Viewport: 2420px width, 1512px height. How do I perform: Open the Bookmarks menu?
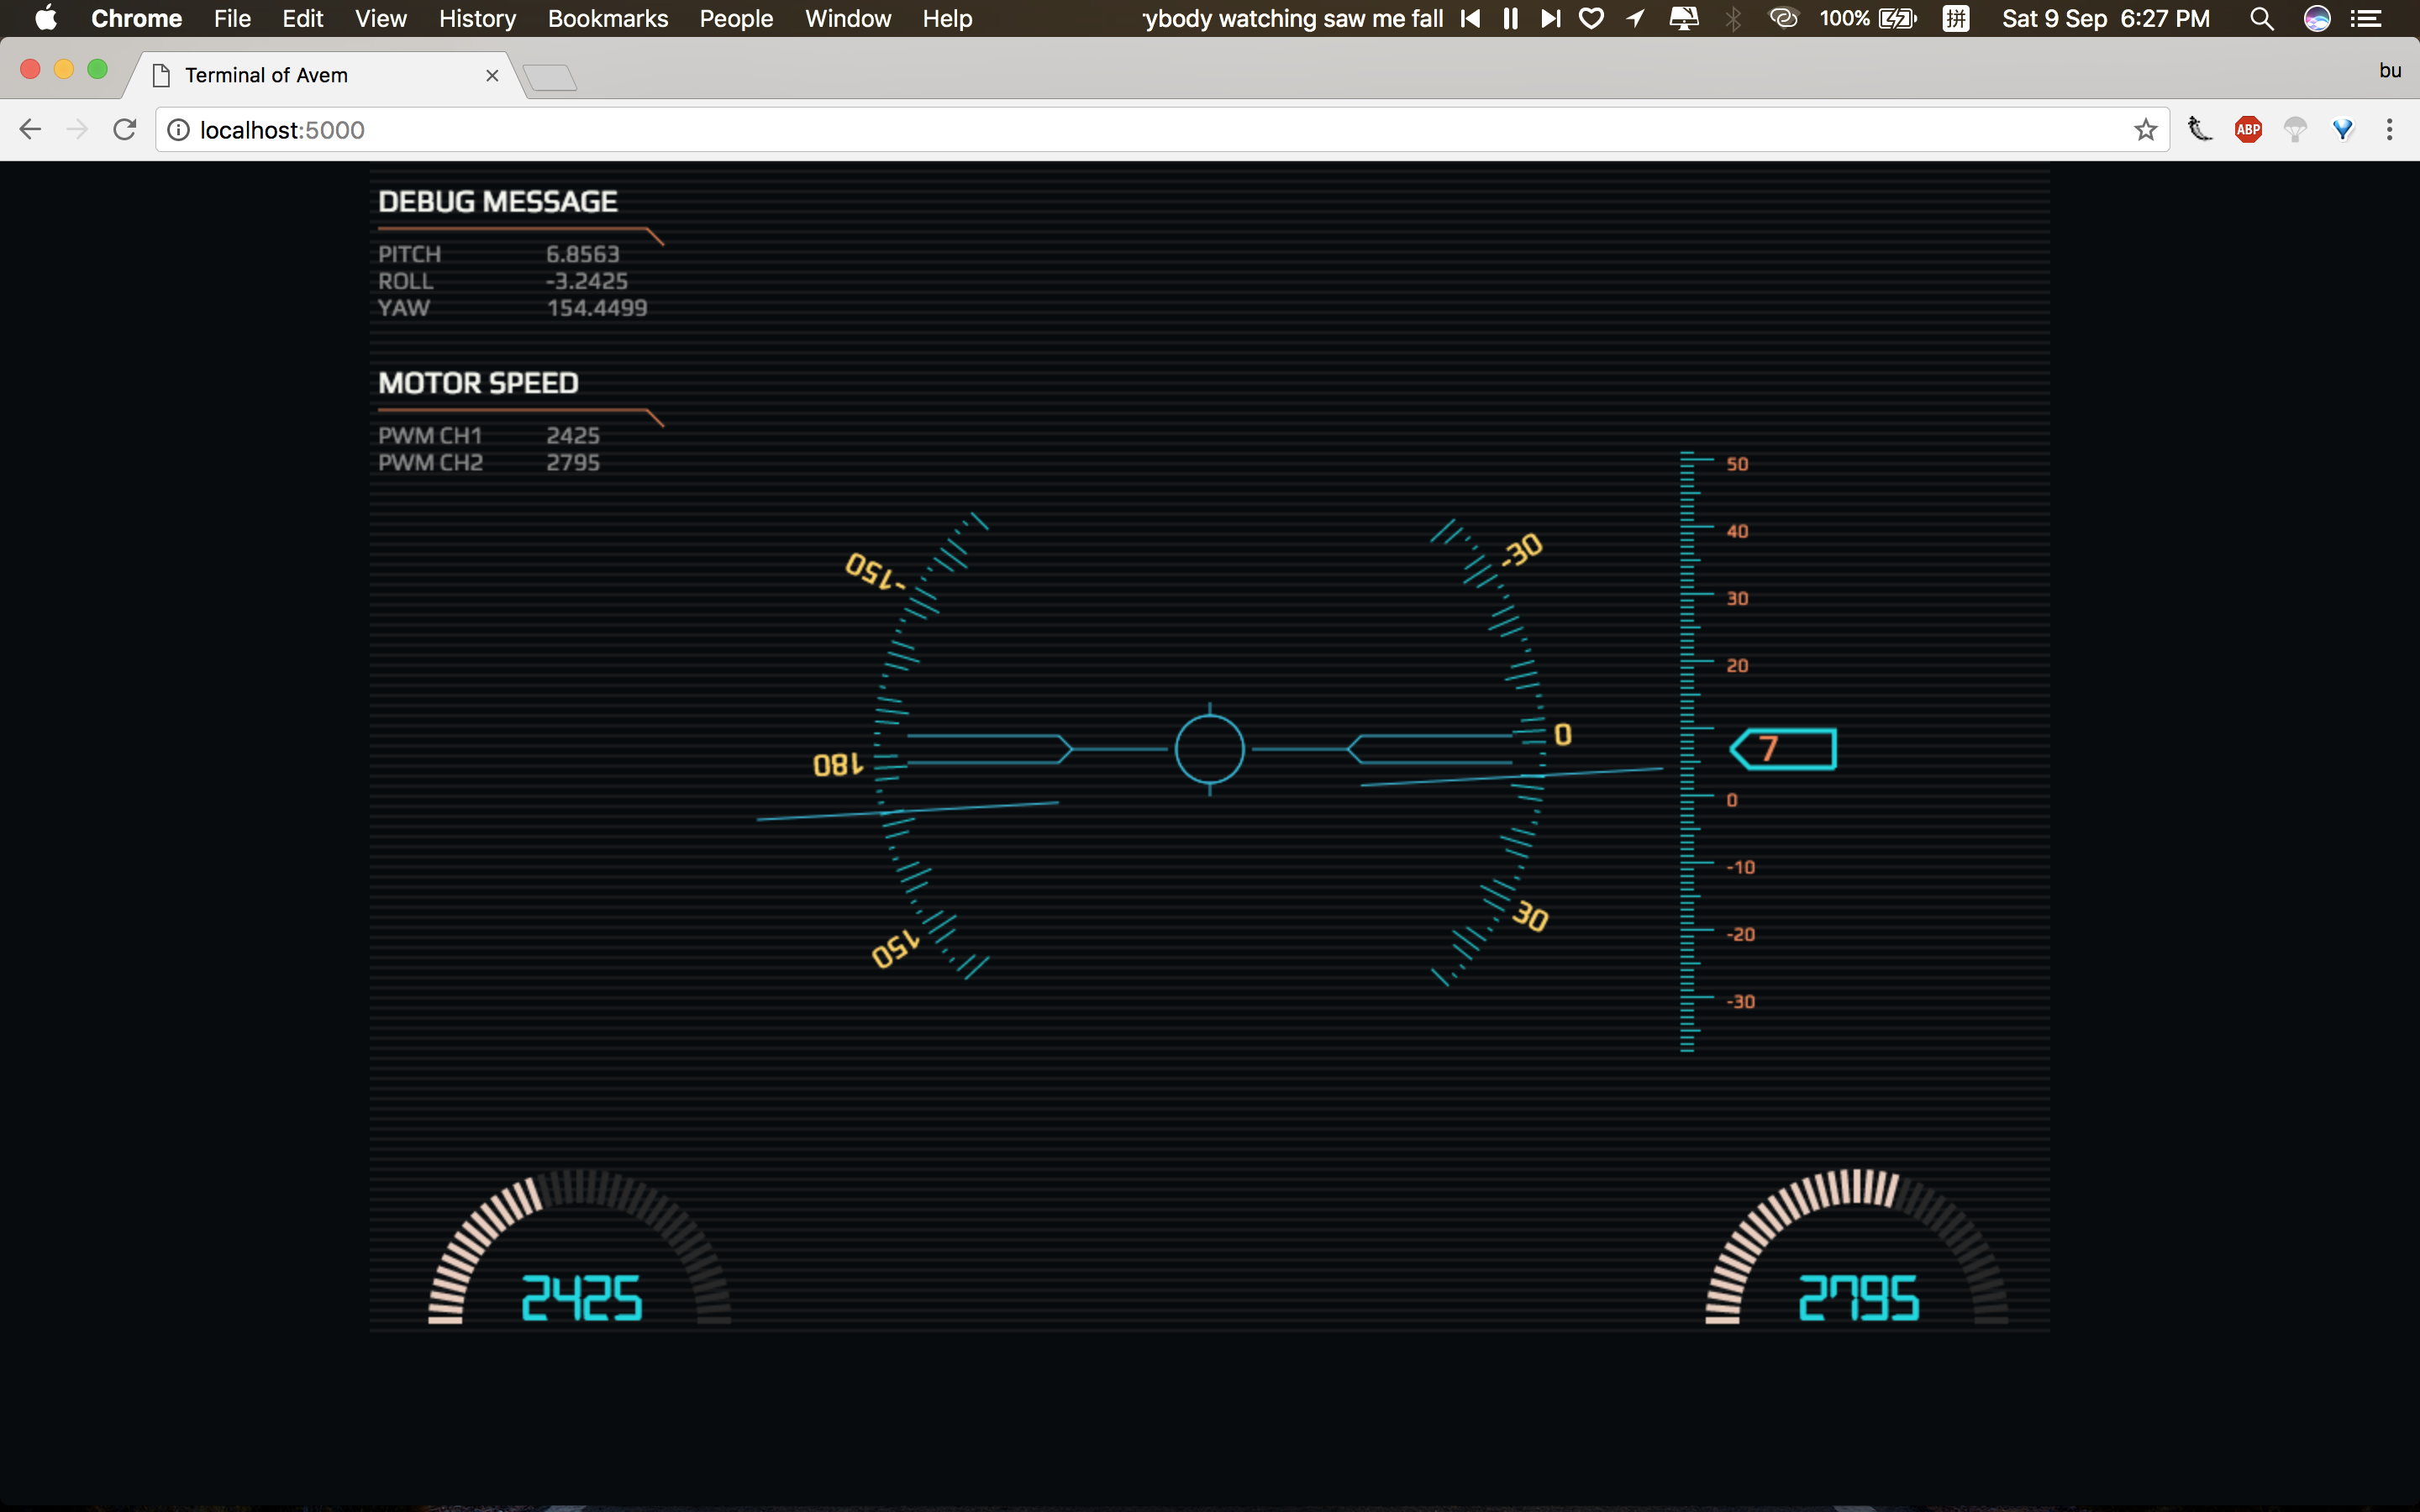pos(607,18)
